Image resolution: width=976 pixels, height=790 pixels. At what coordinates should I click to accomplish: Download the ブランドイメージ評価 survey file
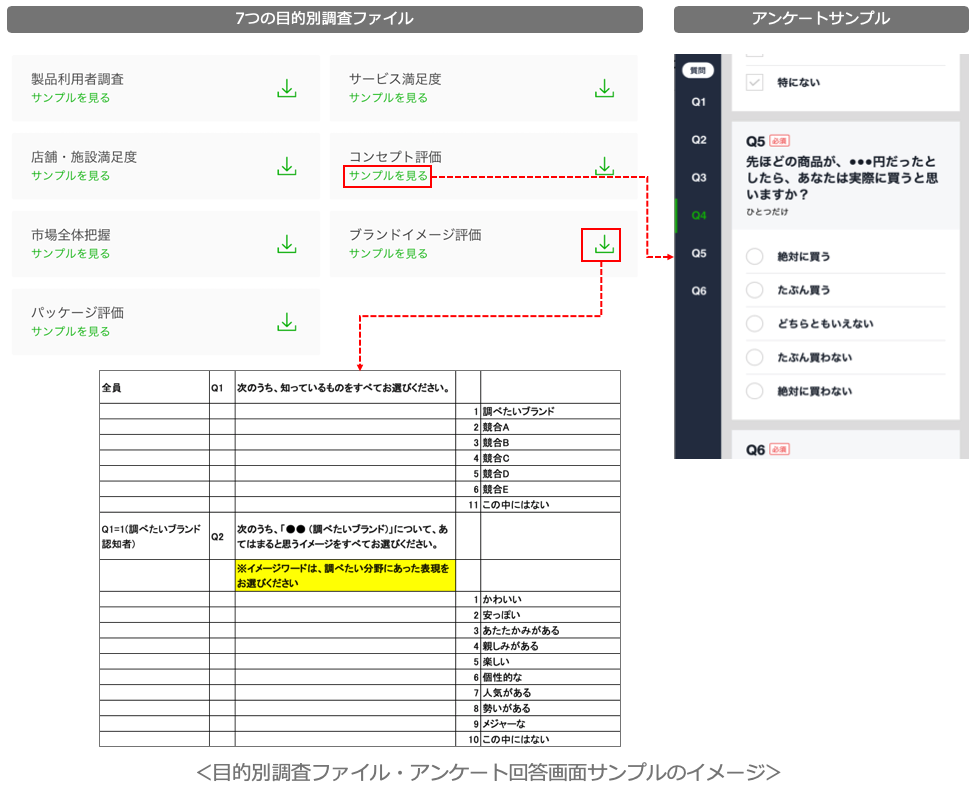tap(603, 244)
